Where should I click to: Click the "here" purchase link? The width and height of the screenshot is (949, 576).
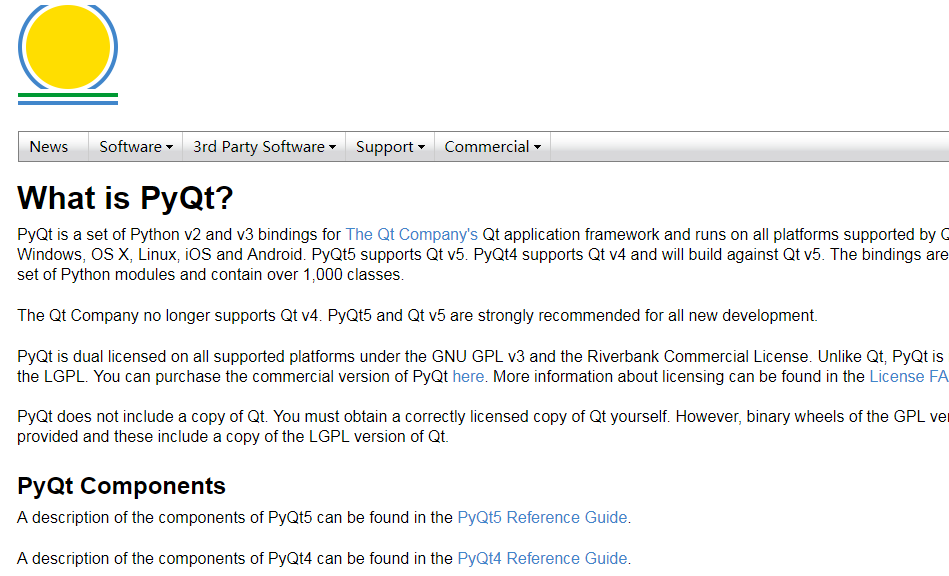click(468, 377)
